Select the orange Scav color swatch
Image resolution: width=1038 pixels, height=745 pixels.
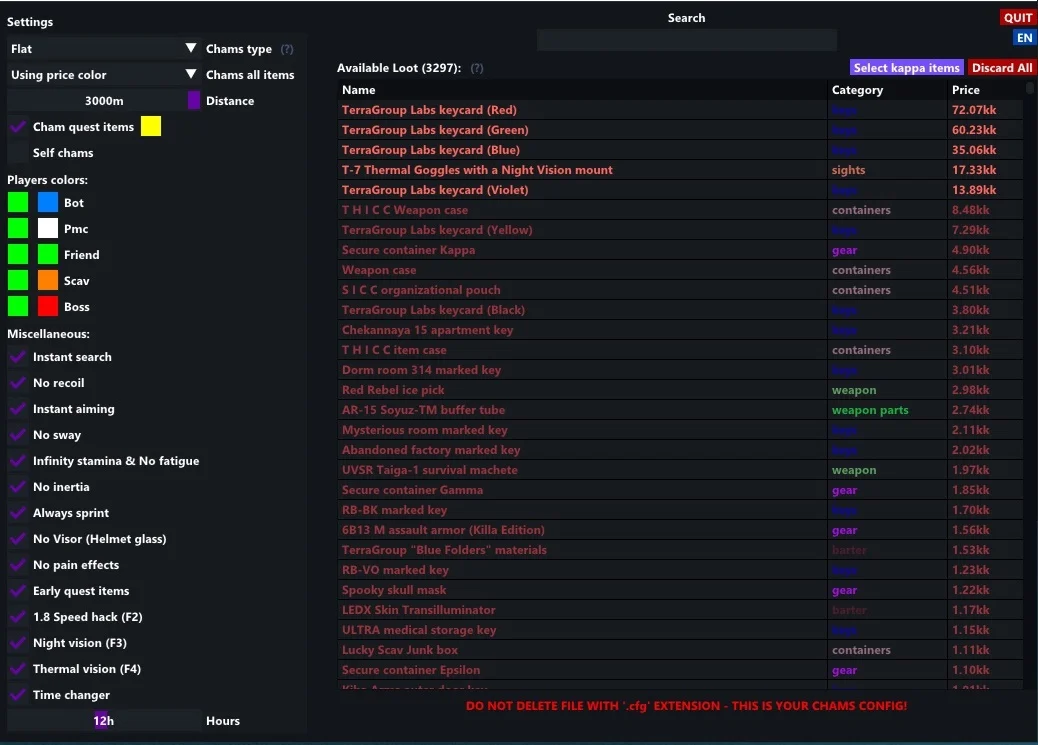[x=48, y=281]
